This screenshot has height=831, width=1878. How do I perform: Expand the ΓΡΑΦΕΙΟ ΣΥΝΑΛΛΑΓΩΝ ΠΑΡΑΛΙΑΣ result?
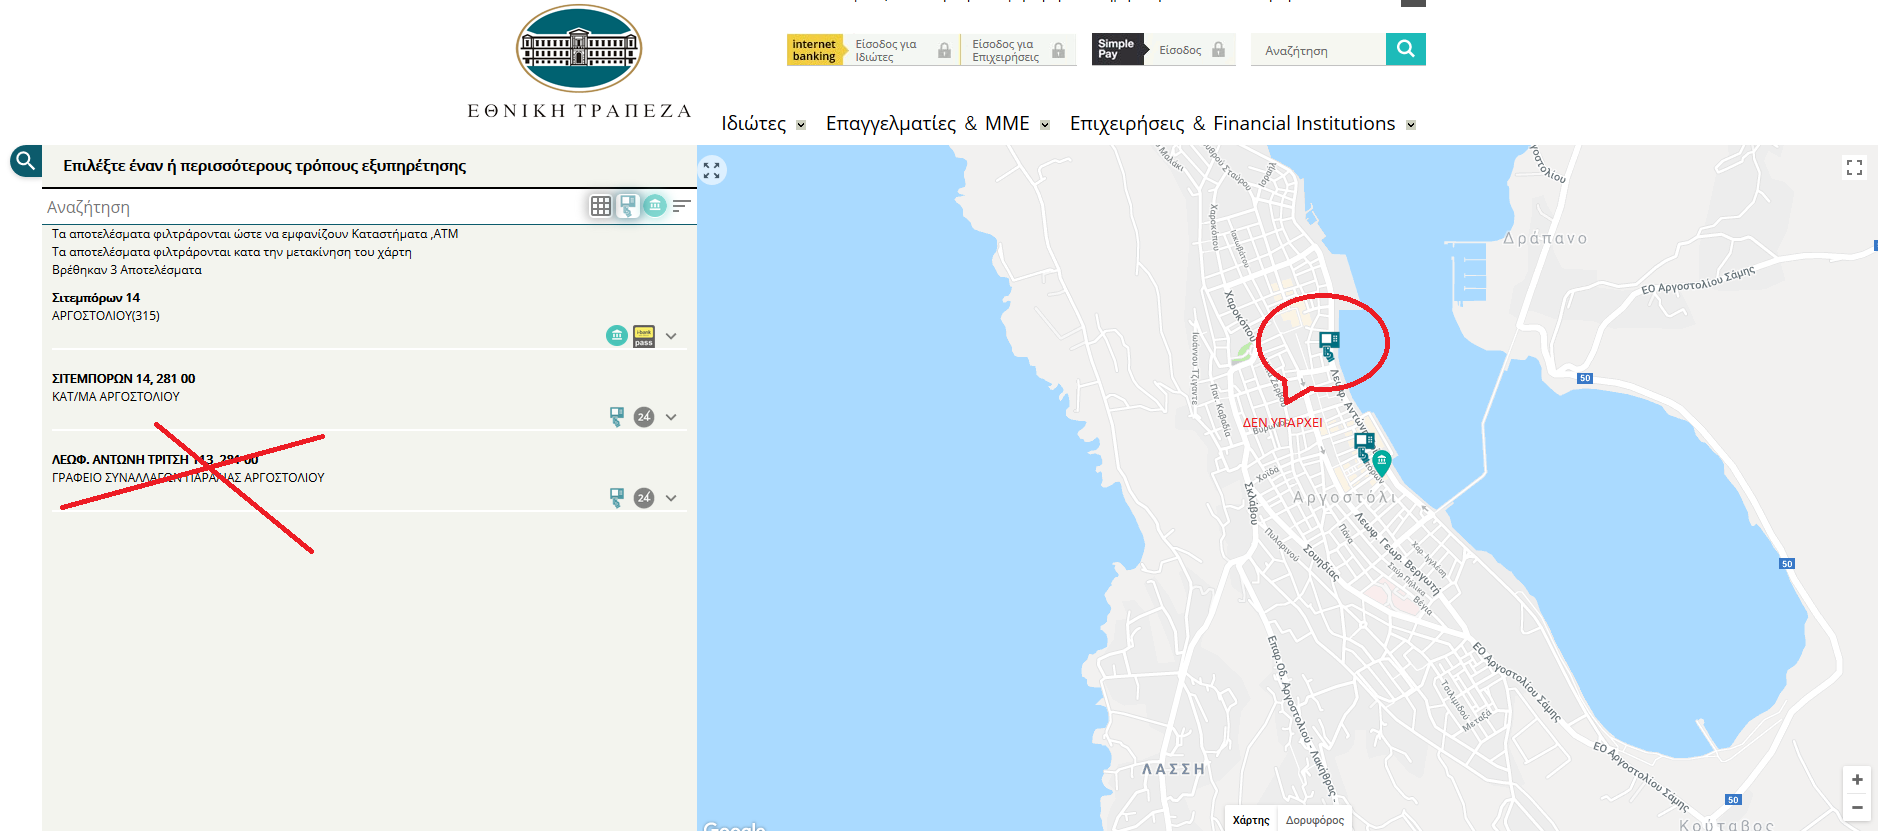pyautogui.click(x=671, y=498)
